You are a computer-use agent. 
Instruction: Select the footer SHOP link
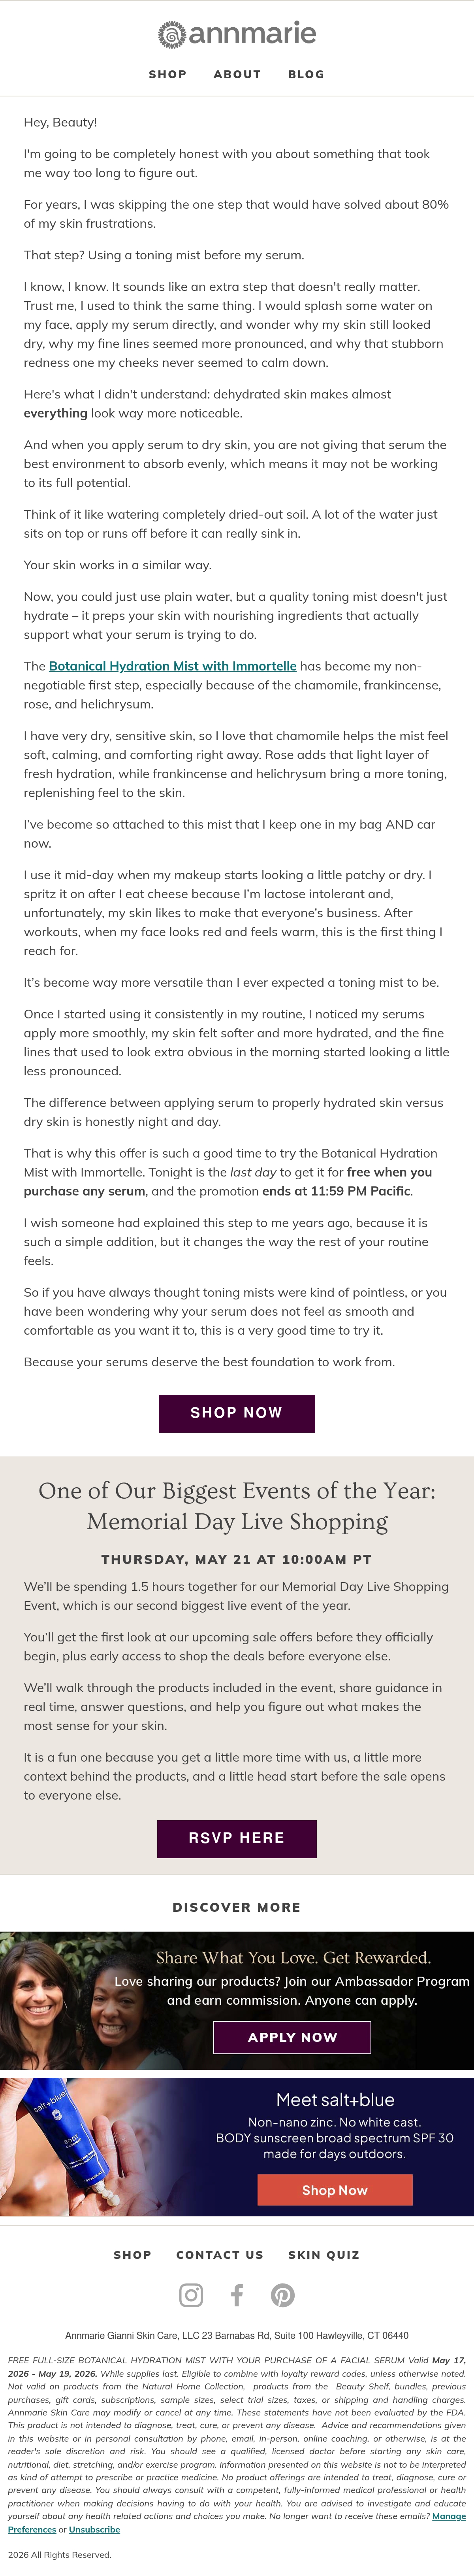click(133, 2255)
